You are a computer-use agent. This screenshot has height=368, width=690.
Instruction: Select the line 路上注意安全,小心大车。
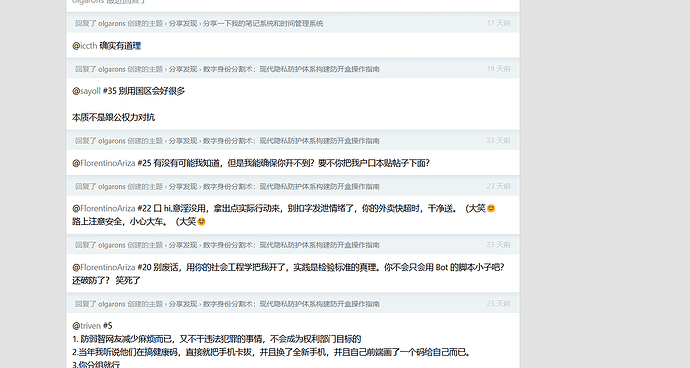click(x=121, y=222)
